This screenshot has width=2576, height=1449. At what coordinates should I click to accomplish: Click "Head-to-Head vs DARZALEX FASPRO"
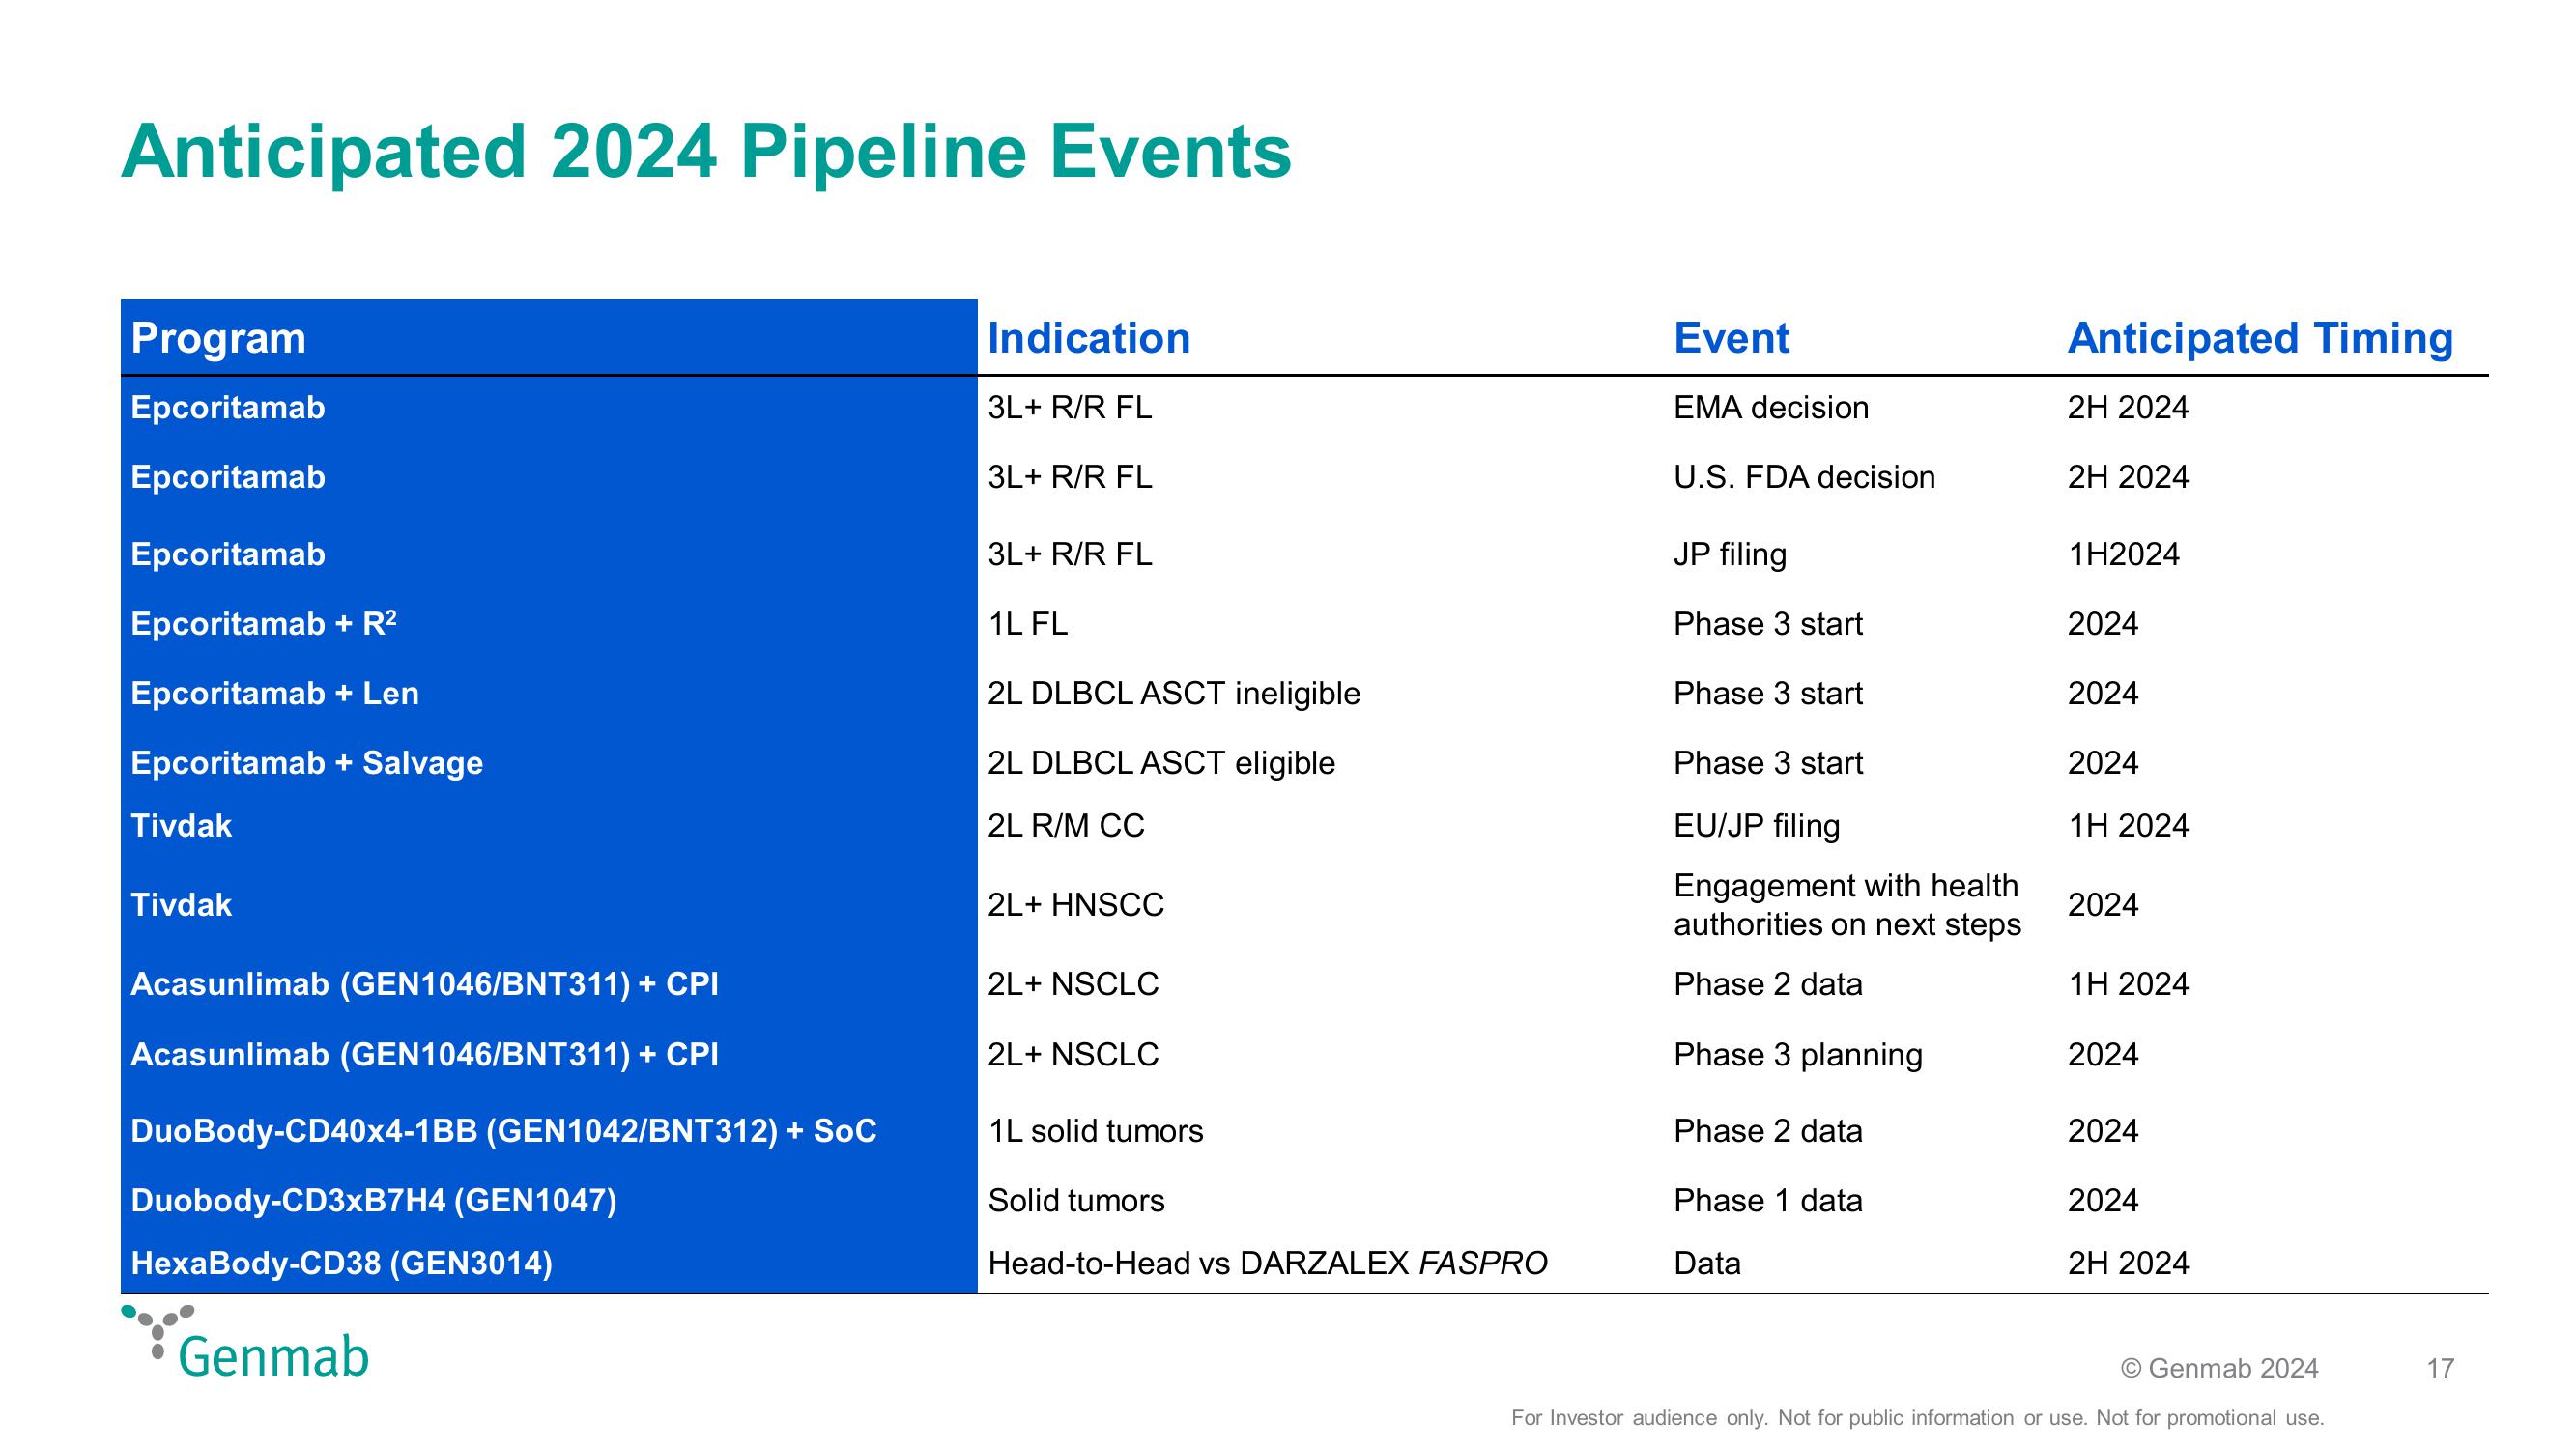1267,1264
